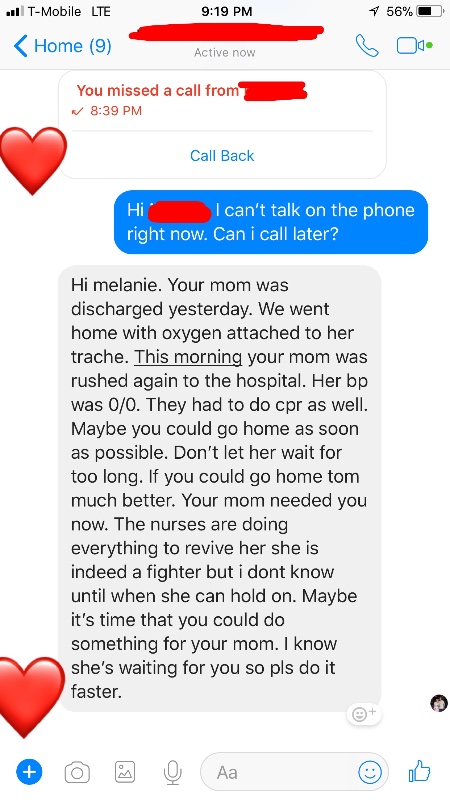Open the photo gallery picker icon

pyautogui.click(x=125, y=772)
